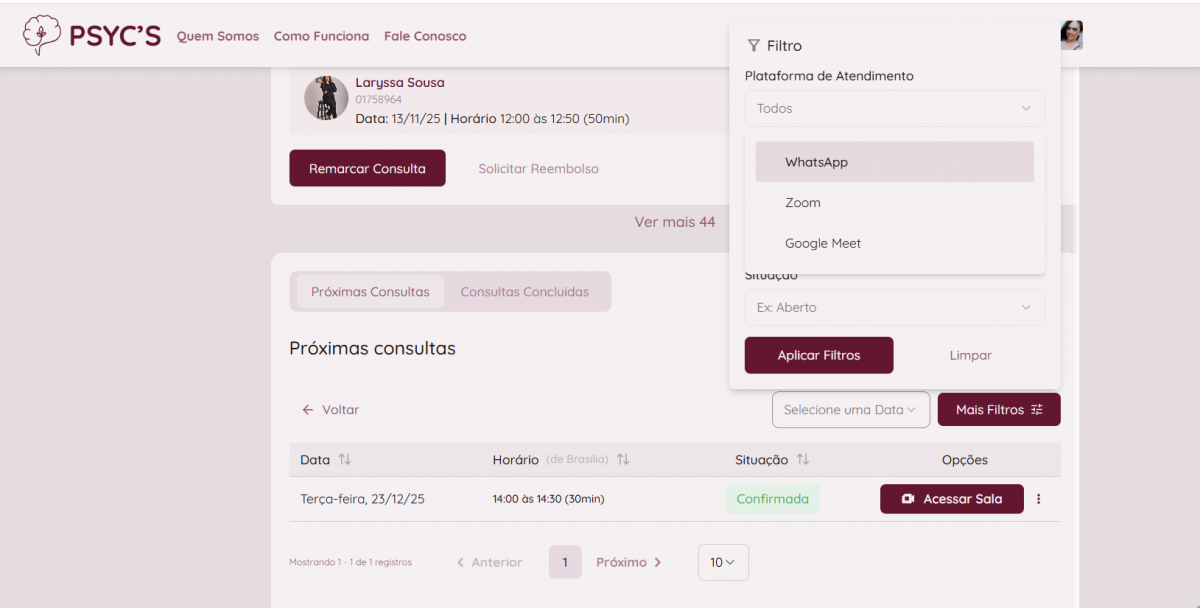The image size is (1200, 608).
Task: Click the Mais Filtros button
Action: [998, 410]
